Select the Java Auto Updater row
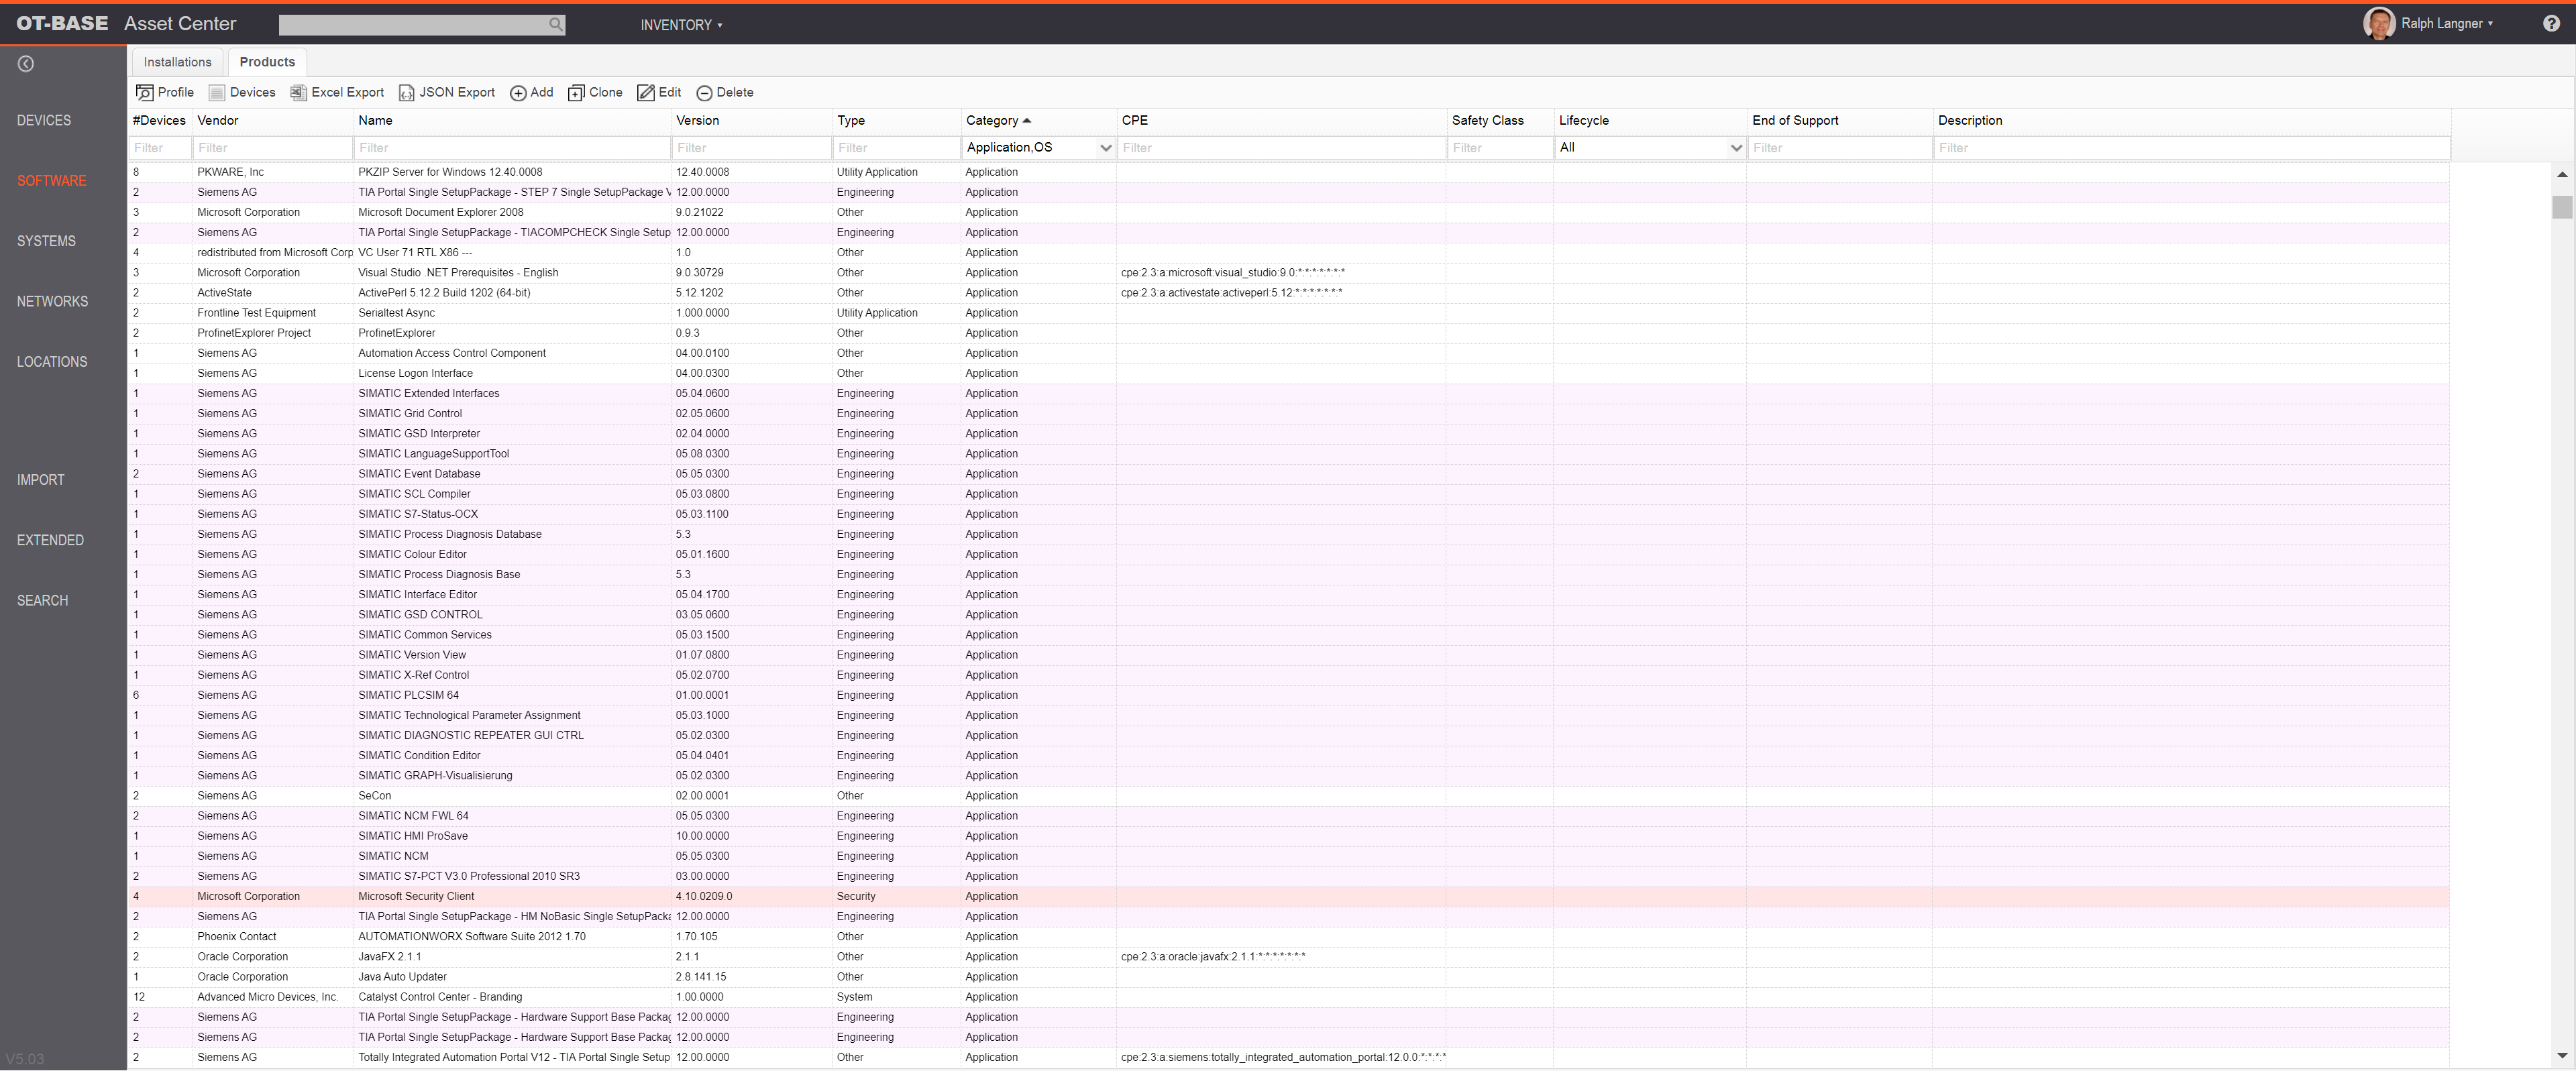Viewport: 2576px width, 1073px height. pos(1288,977)
